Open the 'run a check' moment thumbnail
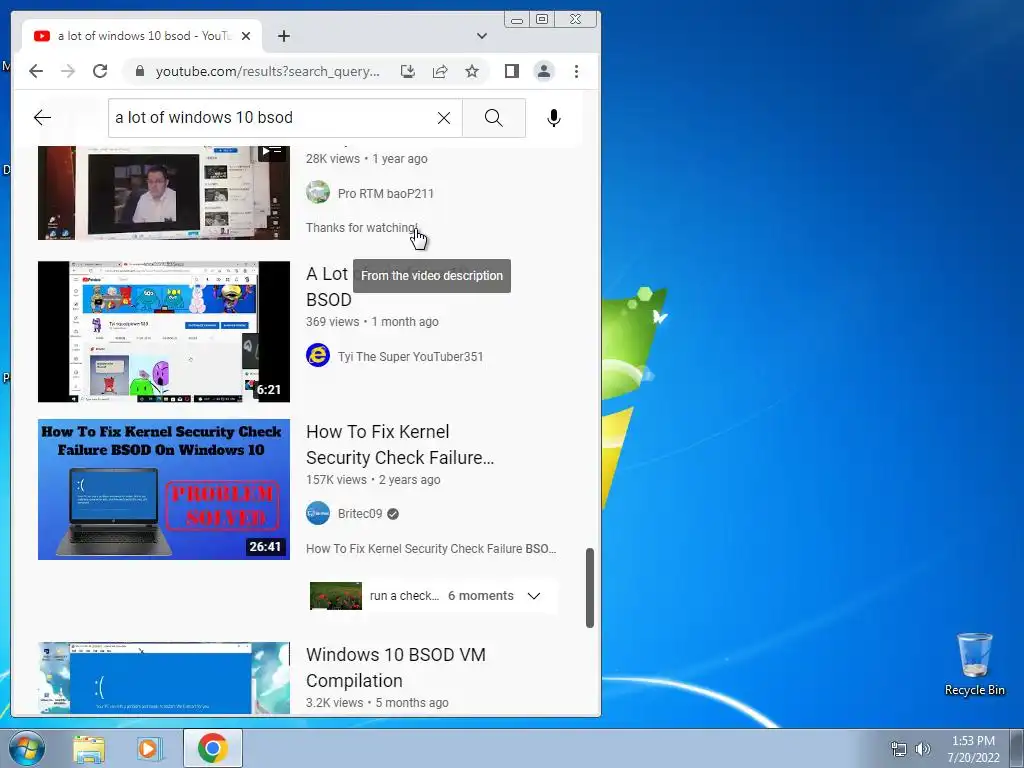 click(336, 596)
